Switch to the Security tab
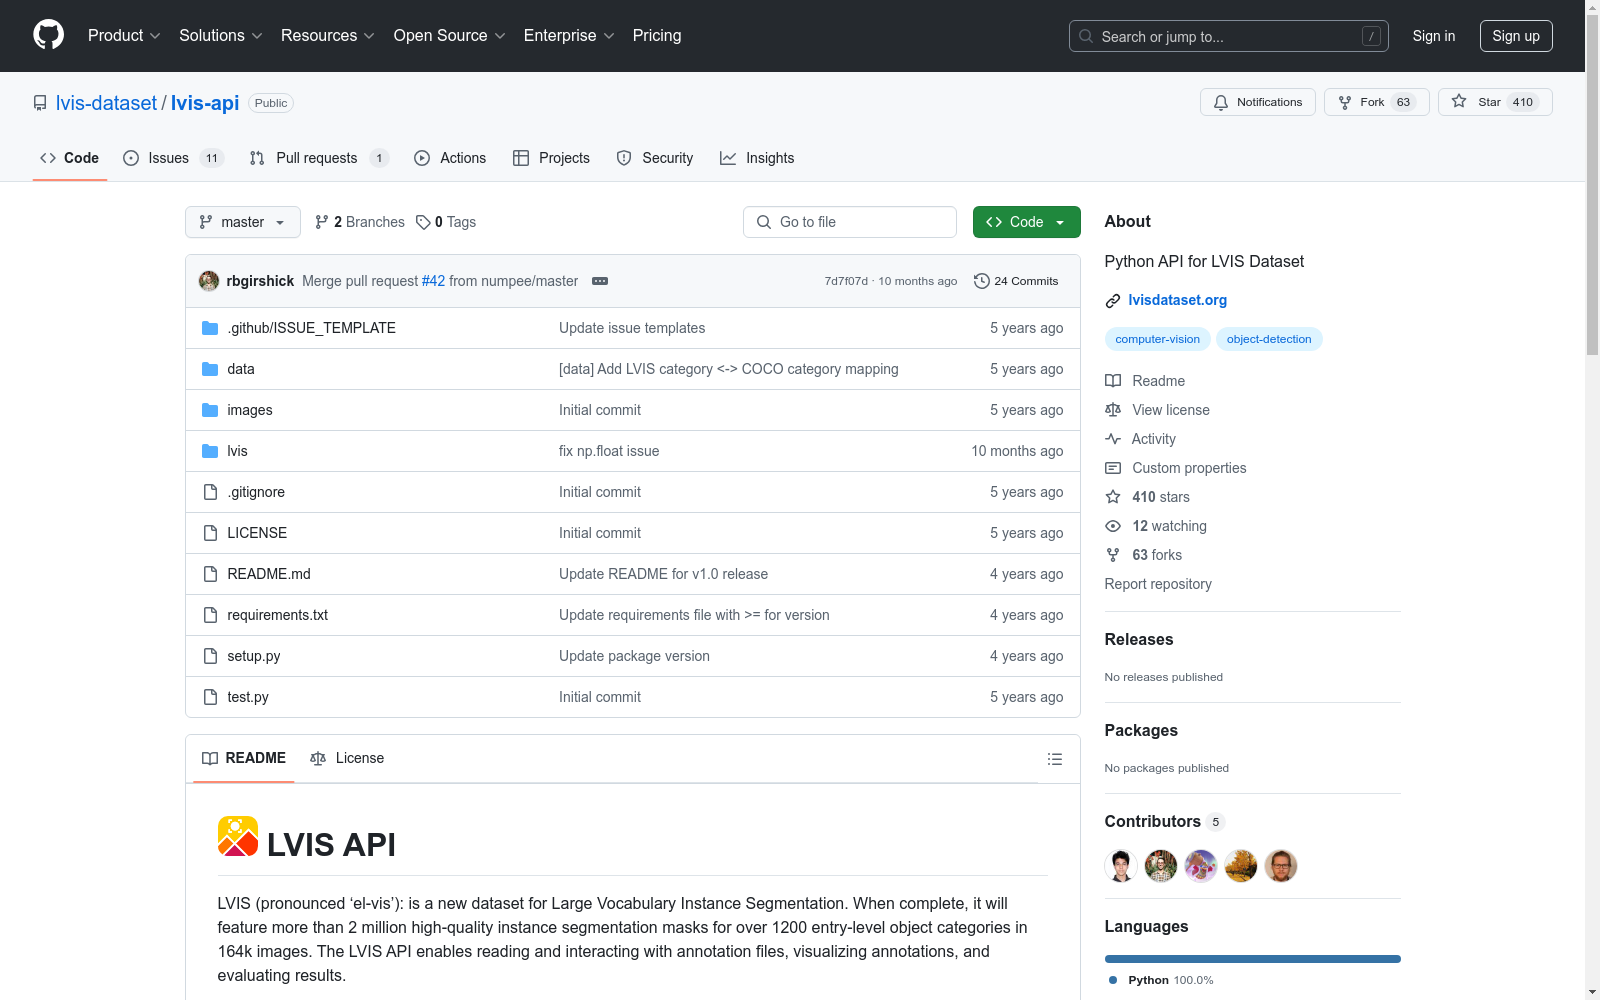 [x=655, y=158]
